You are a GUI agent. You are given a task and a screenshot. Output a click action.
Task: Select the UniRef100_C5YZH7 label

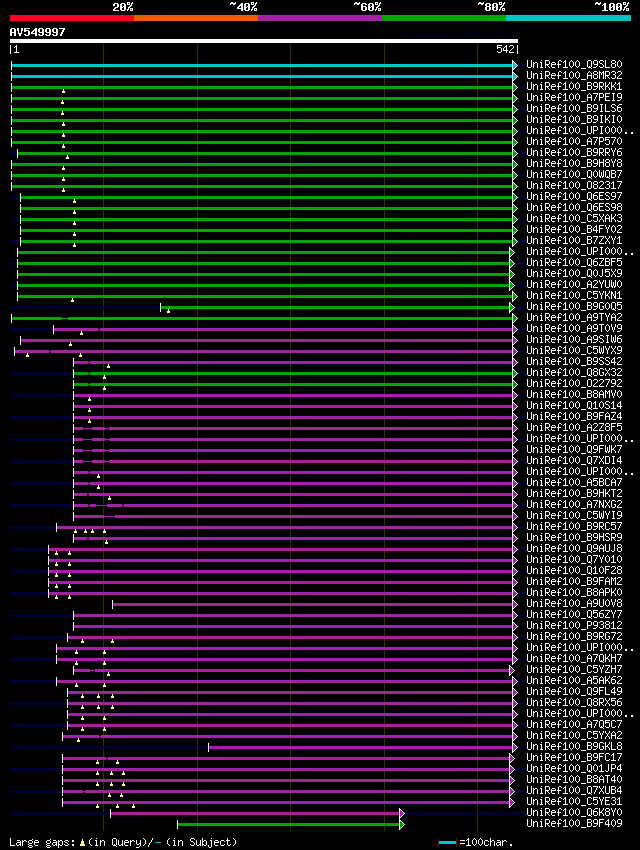(x=574, y=669)
